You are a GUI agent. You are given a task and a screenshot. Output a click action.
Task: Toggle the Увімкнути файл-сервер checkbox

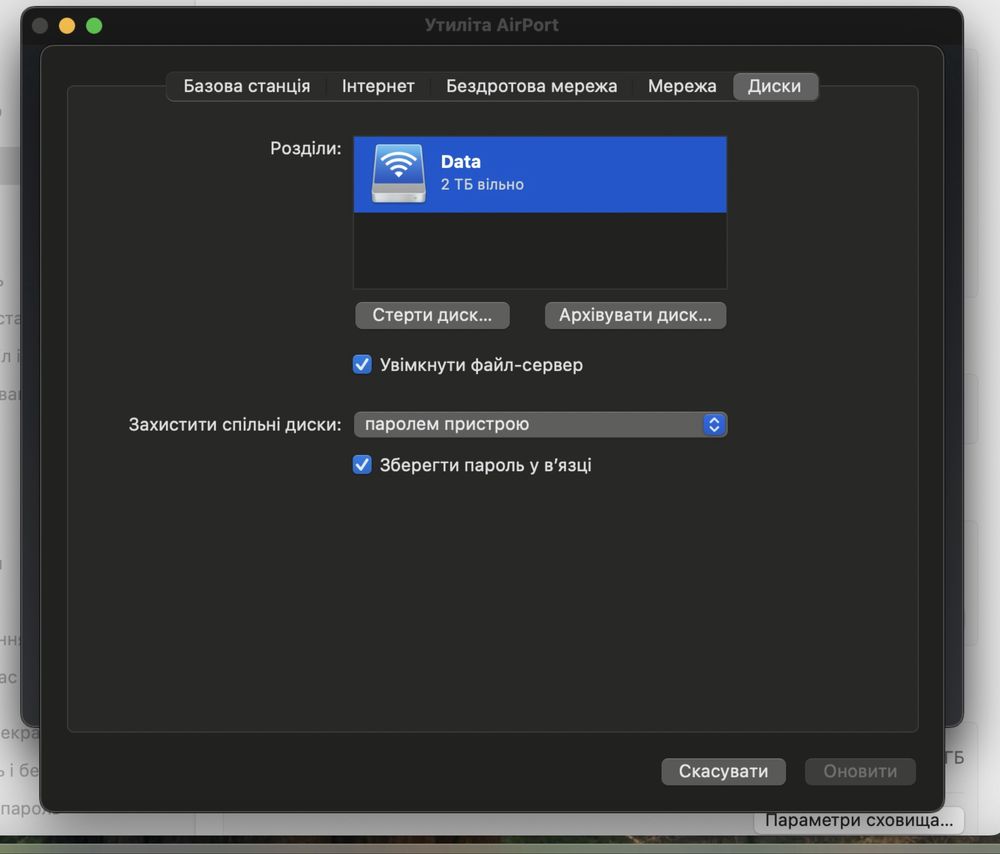tap(362, 365)
